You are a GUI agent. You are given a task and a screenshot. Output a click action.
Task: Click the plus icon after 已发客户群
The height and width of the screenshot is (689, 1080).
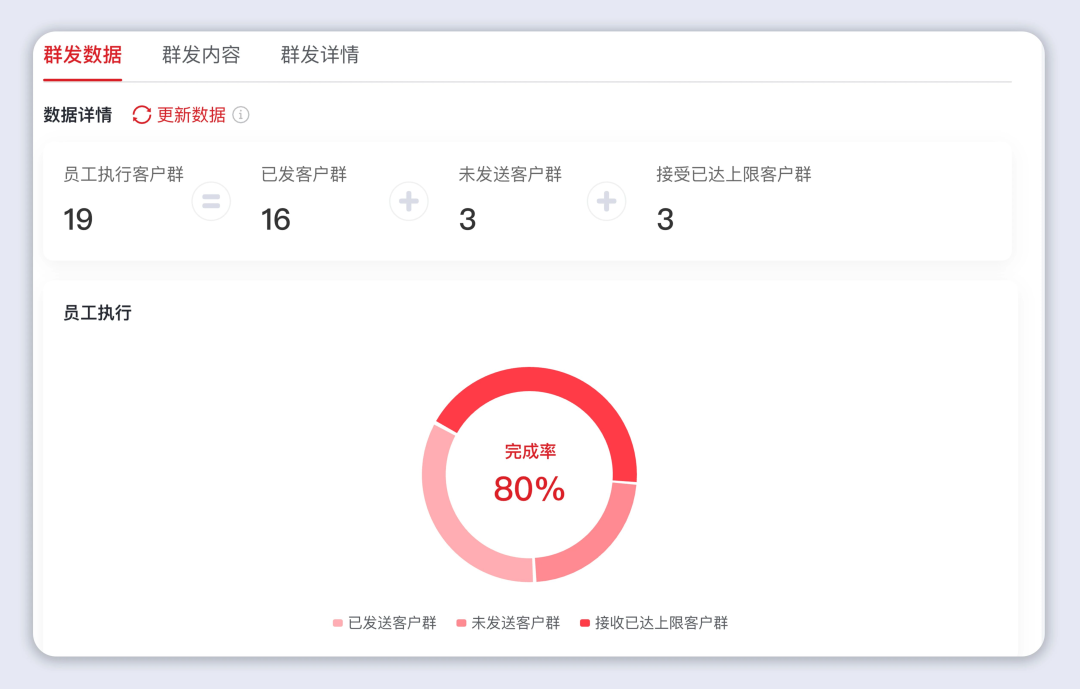(x=408, y=202)
